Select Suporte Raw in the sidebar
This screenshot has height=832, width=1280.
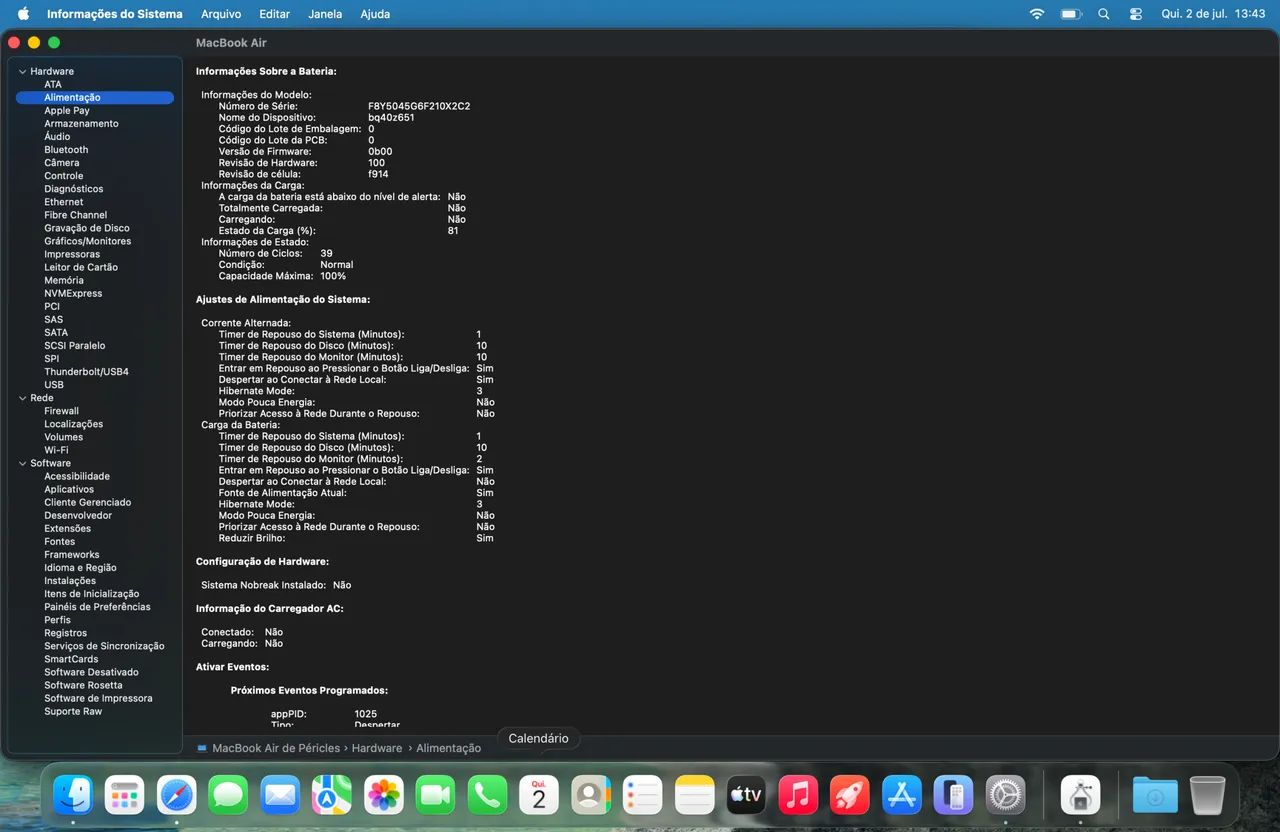click(x=73, y=712)
